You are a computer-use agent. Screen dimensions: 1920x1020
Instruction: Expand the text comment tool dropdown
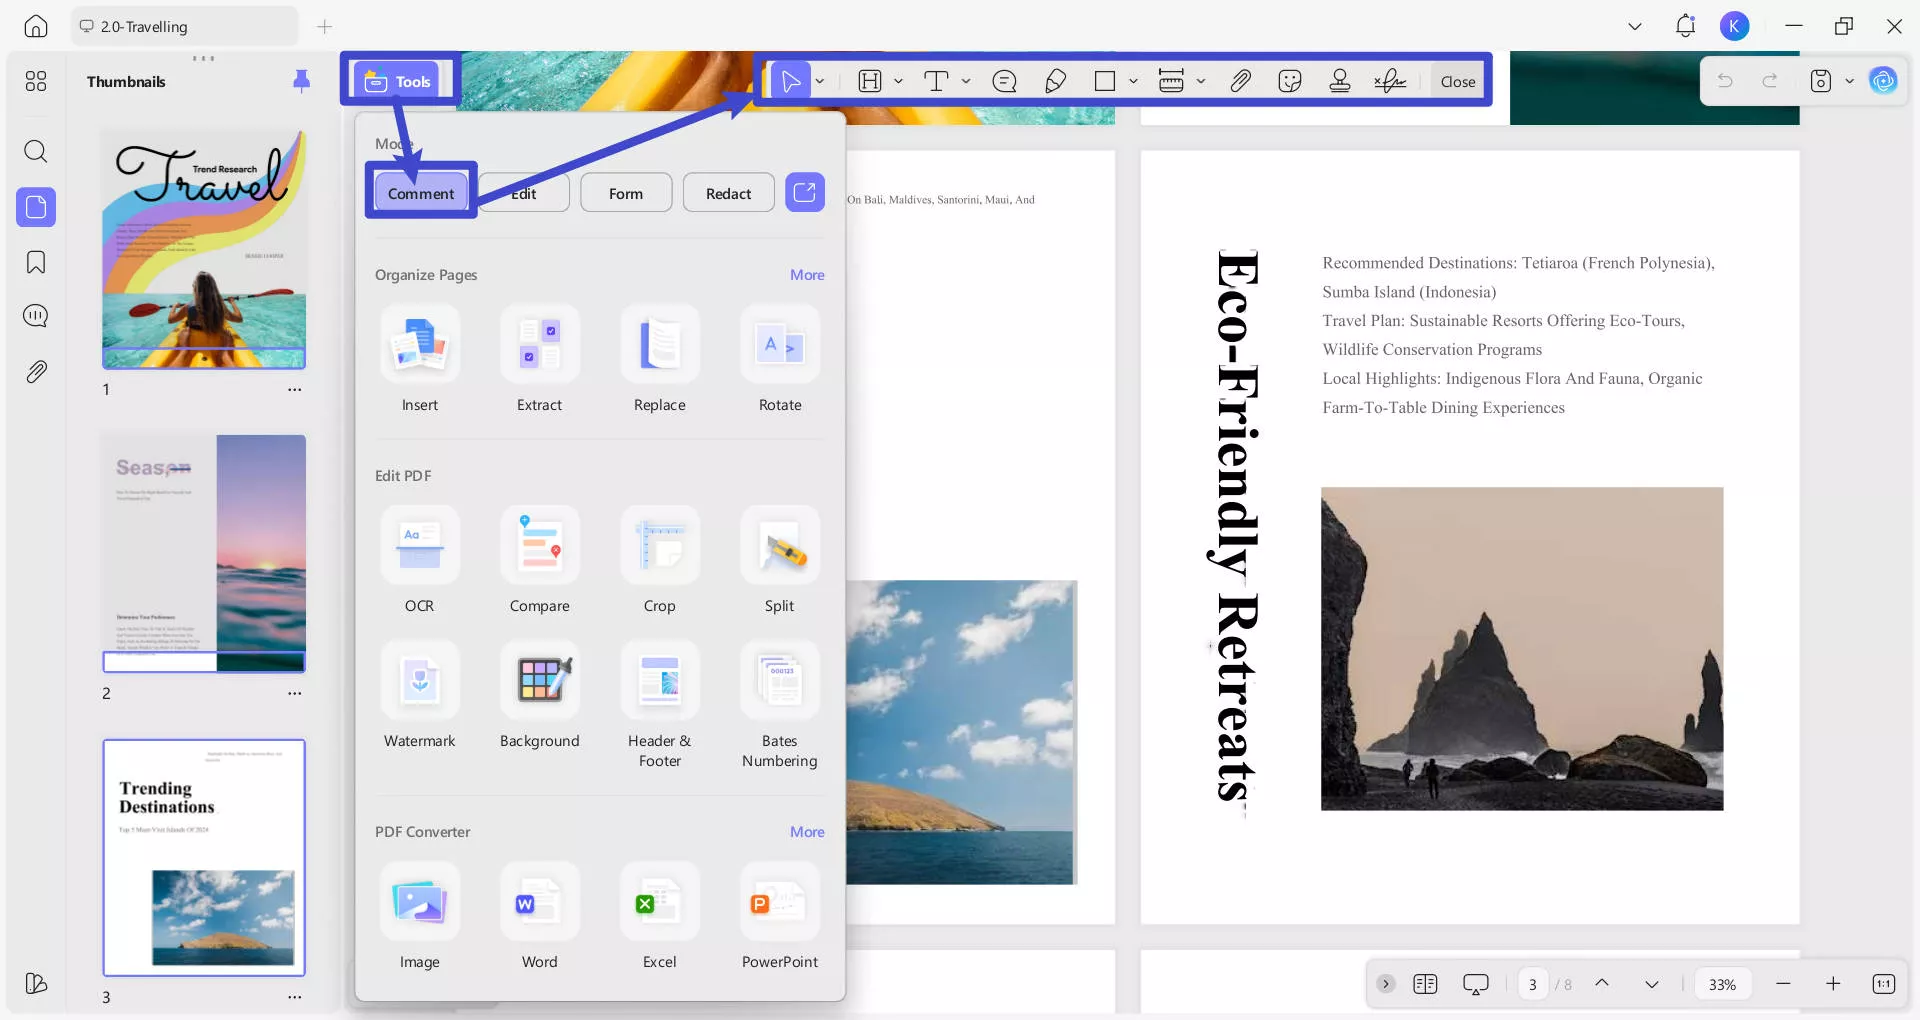click(x=966, y=81)
